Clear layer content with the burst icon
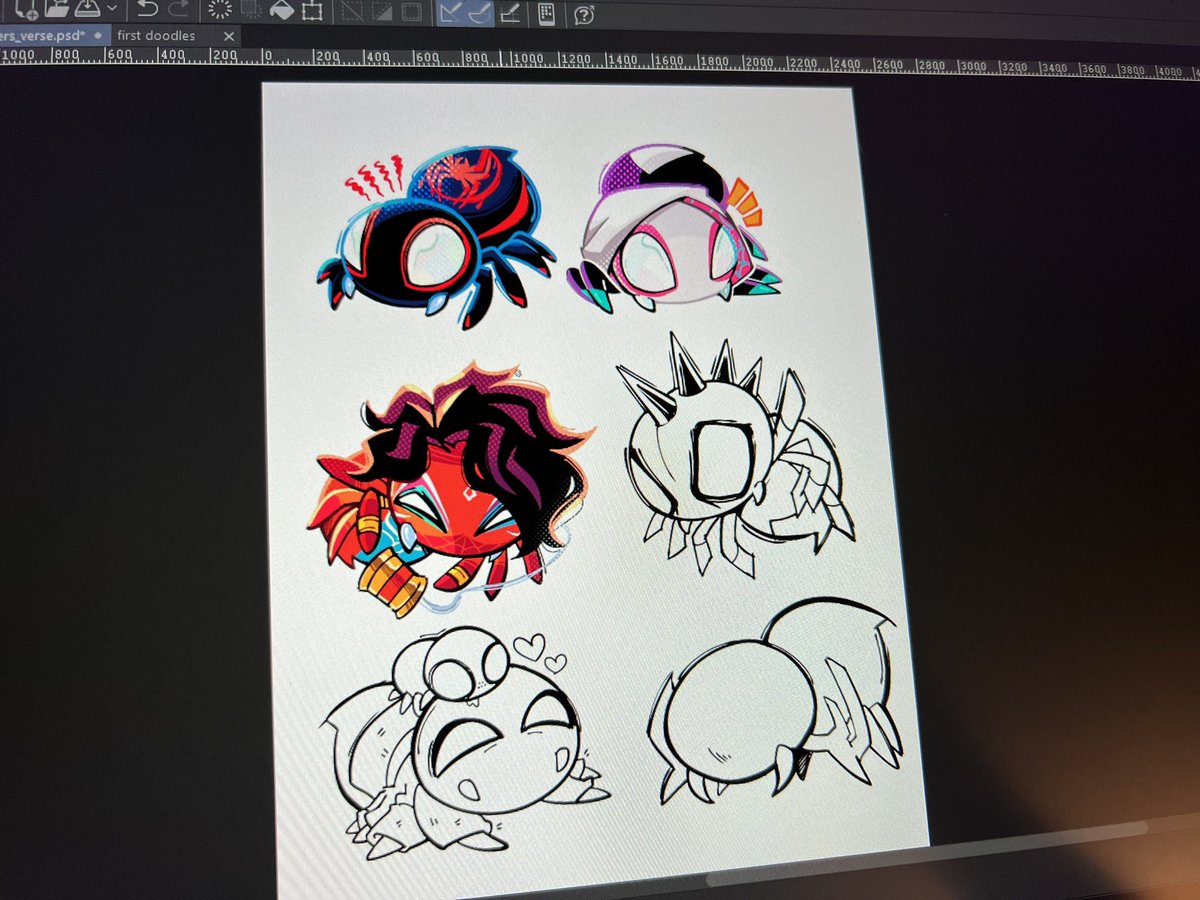1200x900 pixels. pos(220,11)
